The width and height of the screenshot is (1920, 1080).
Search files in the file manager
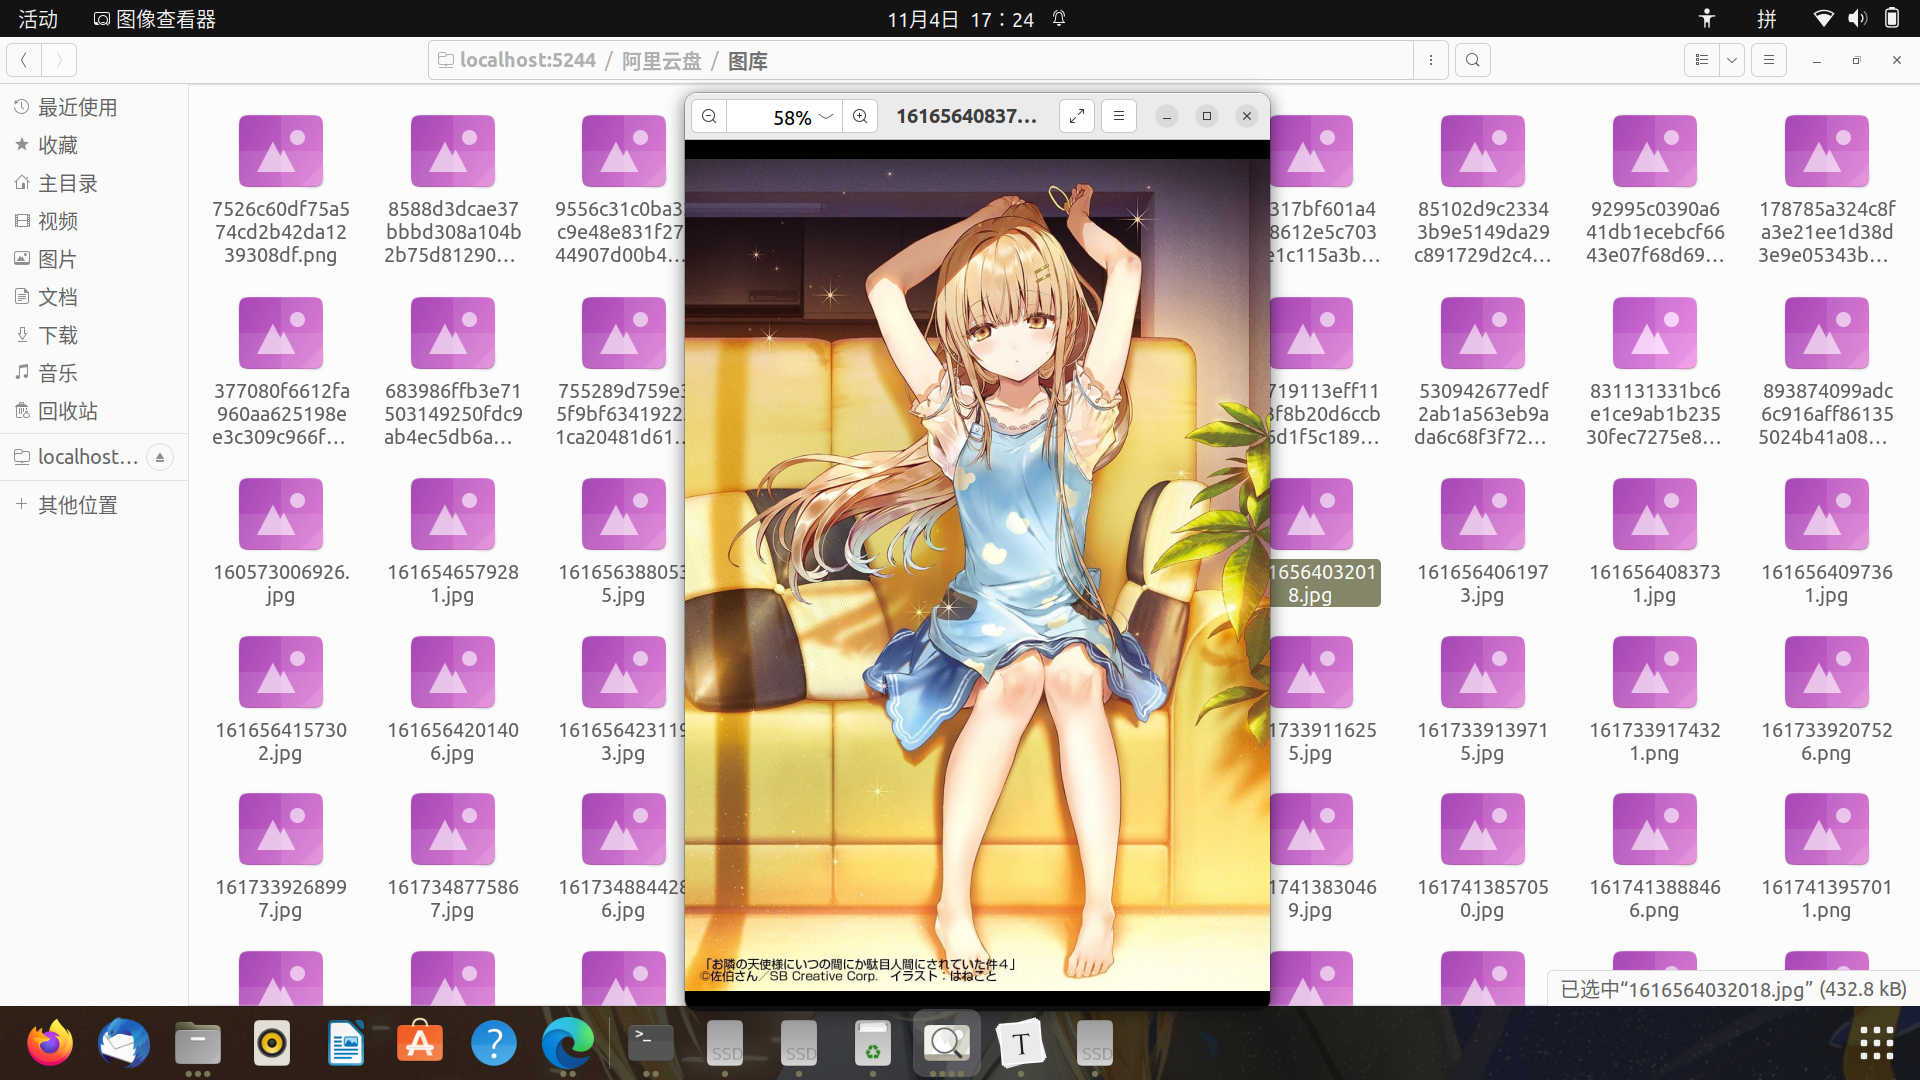click(1473, 60)
